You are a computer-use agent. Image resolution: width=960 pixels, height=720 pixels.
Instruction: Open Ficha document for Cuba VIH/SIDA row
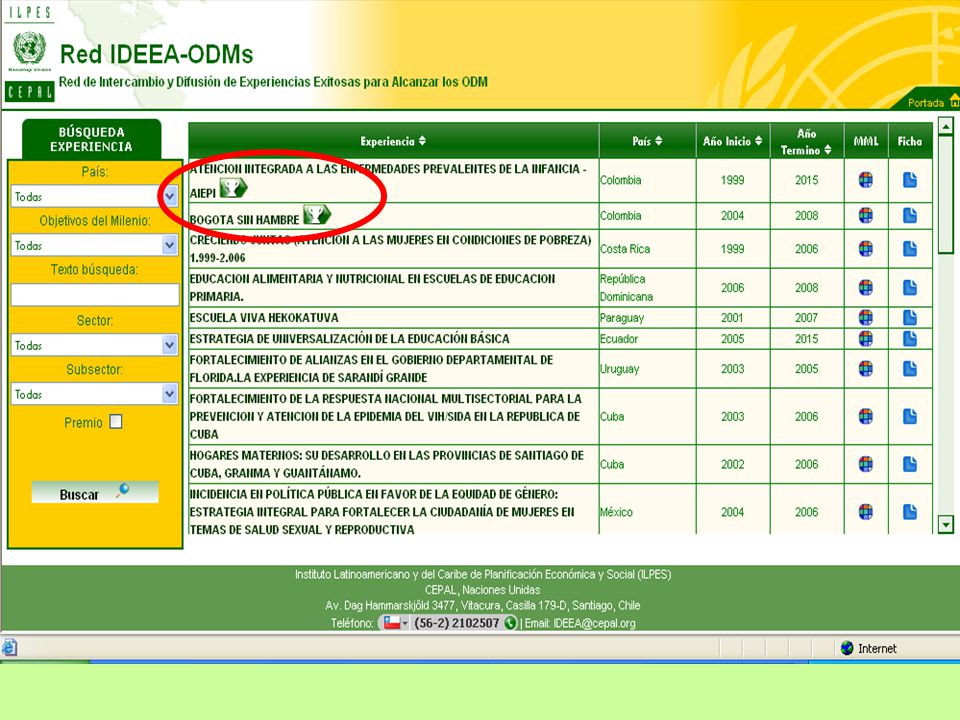coord(910,416)
